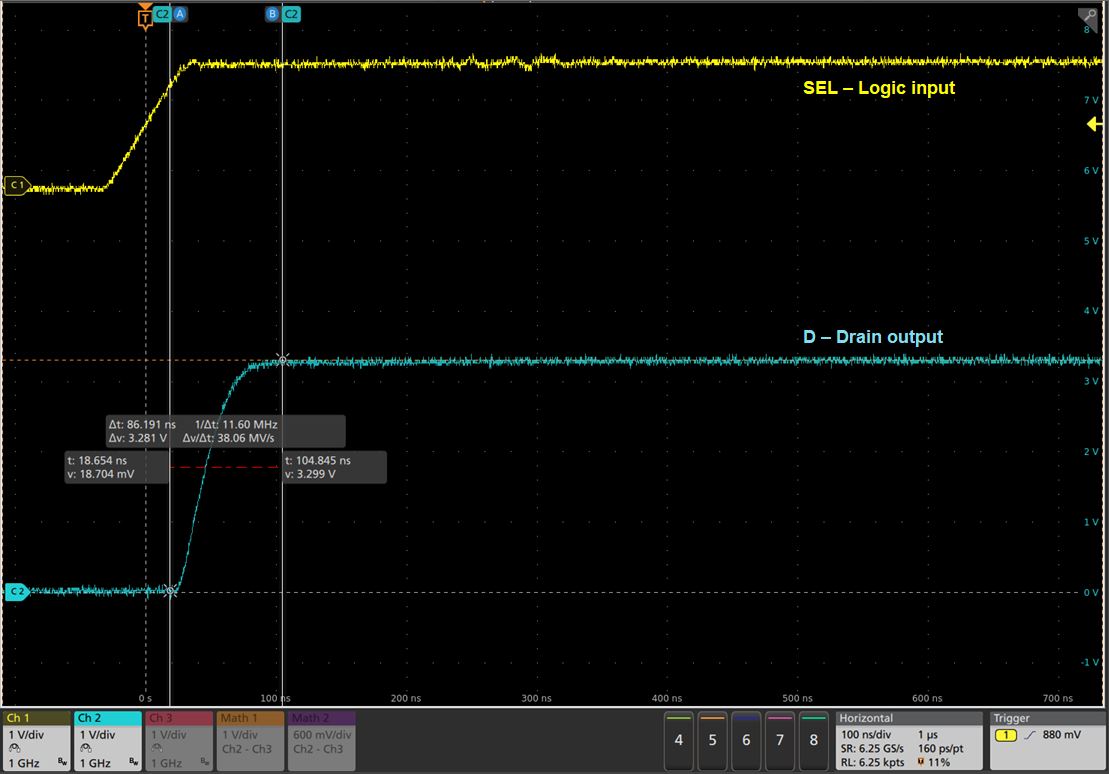Click the C1 waveform ground handle

coord(16,186)
